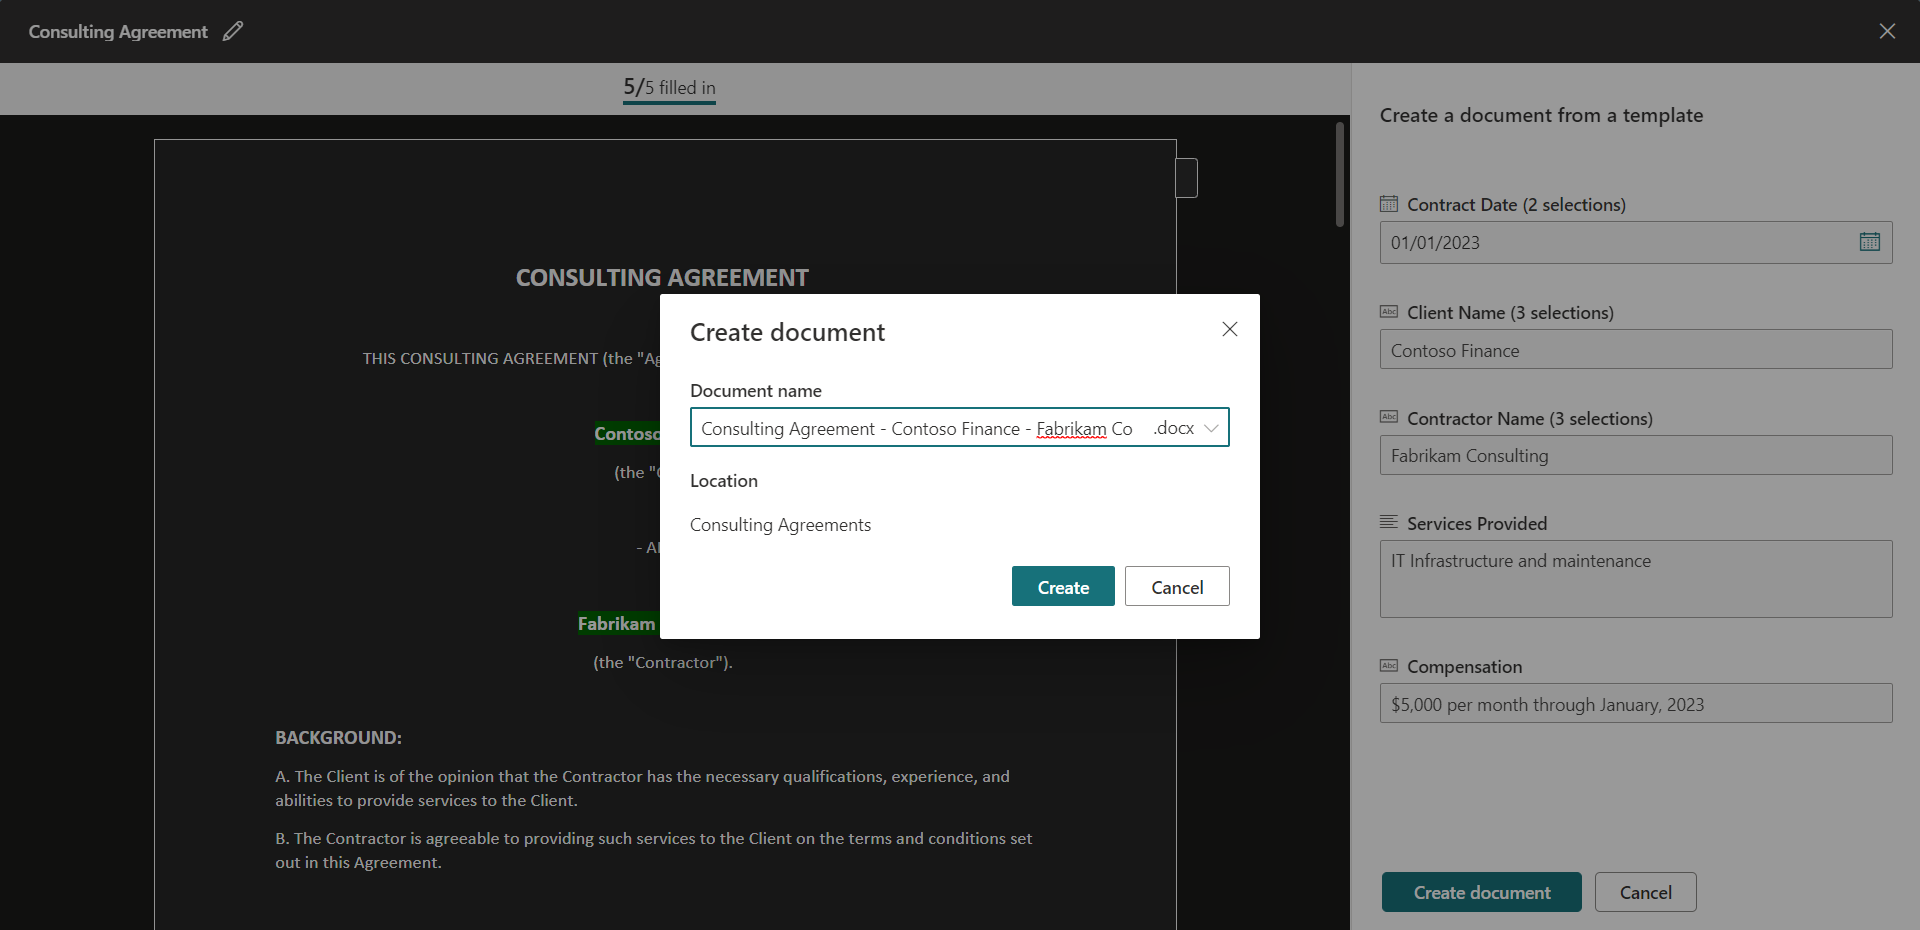Click the Services Provided multiline icon
Image resolution: width=1920 pixels, height=930 pixels.
click(x=1389, y=523)
